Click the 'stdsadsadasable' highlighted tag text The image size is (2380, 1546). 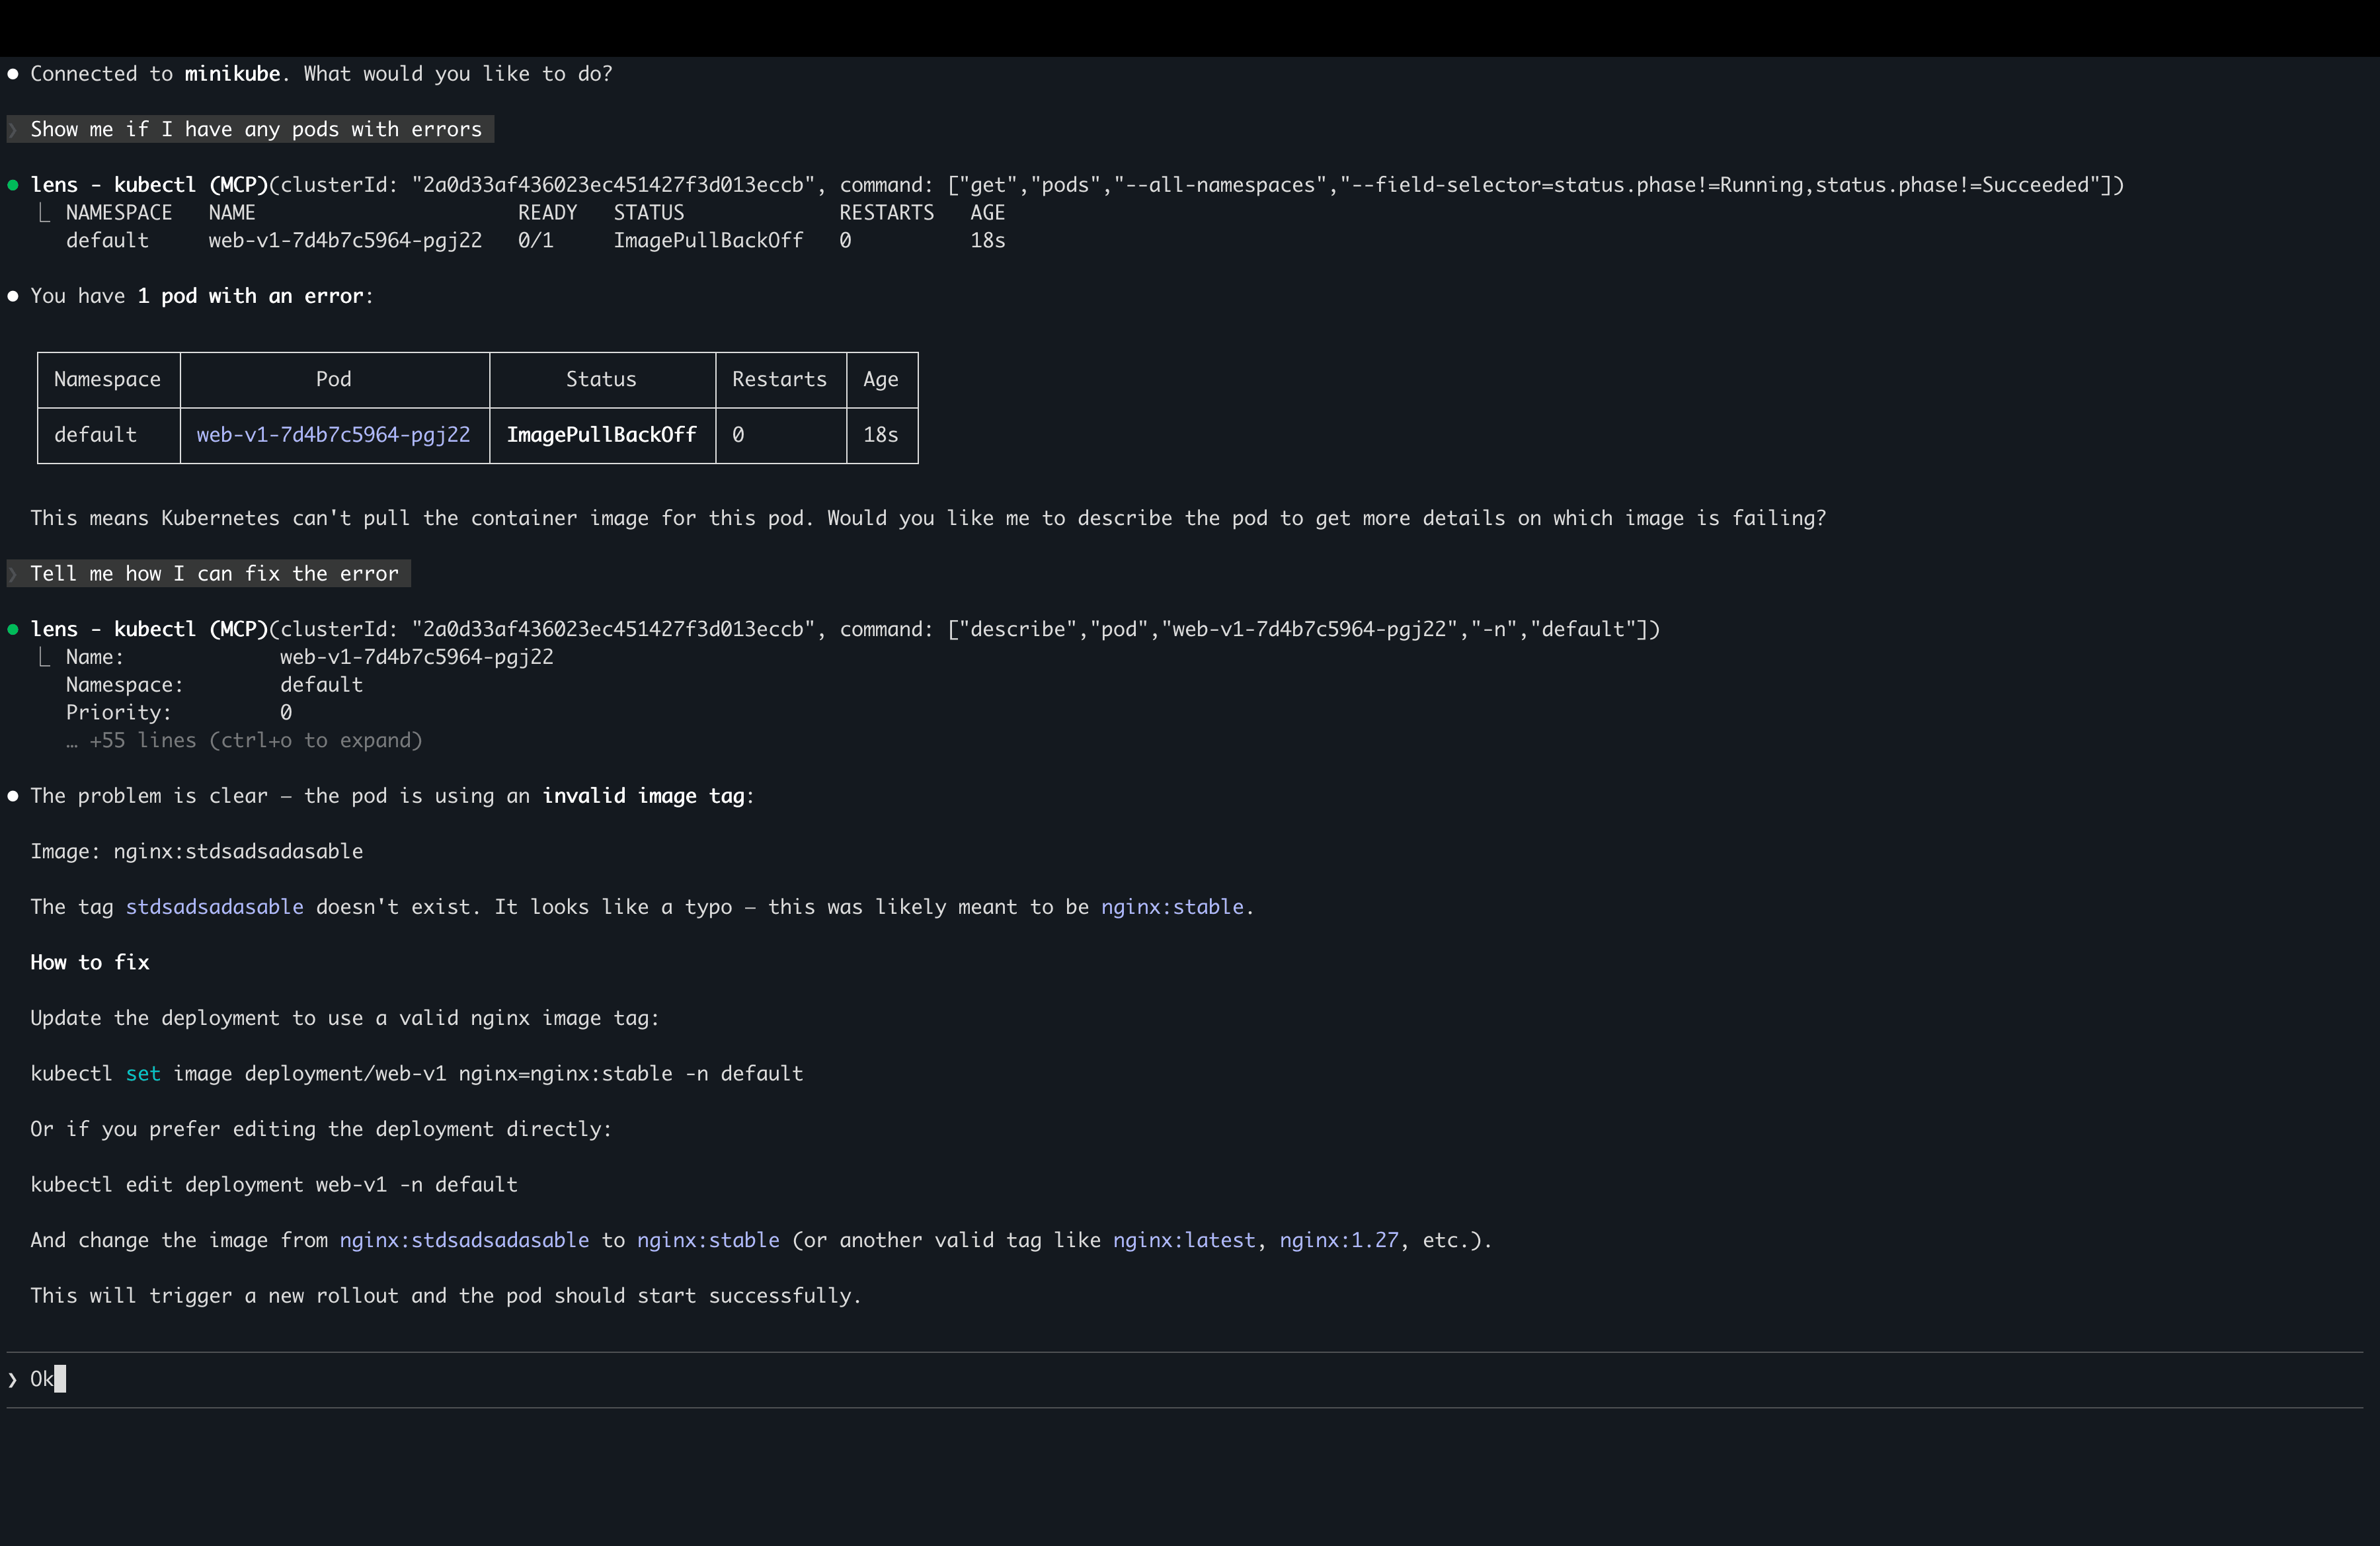click(x=214, y=907)
